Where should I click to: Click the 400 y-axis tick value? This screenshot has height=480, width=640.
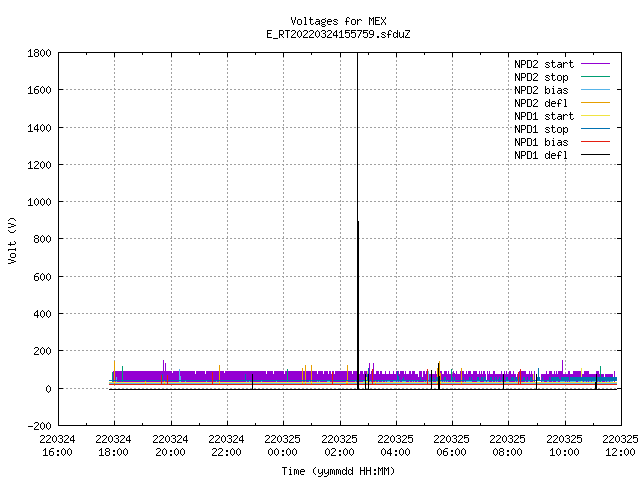42,314
